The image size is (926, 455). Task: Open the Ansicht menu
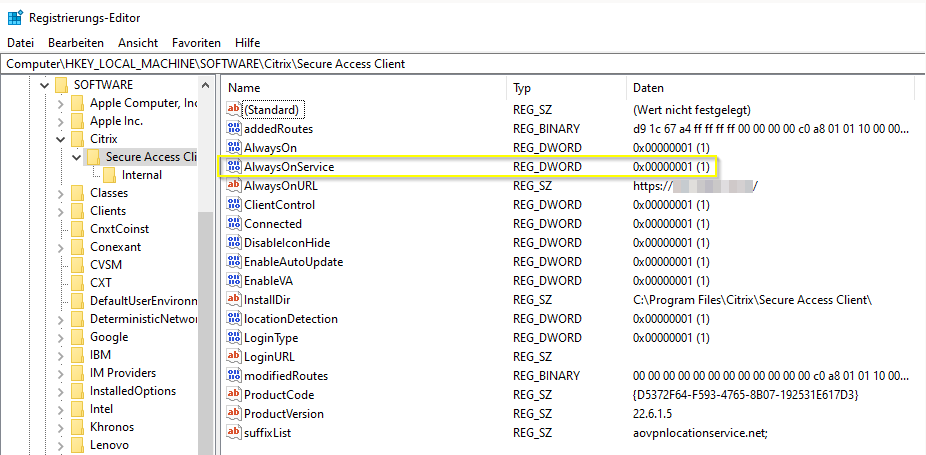(138, 43)
